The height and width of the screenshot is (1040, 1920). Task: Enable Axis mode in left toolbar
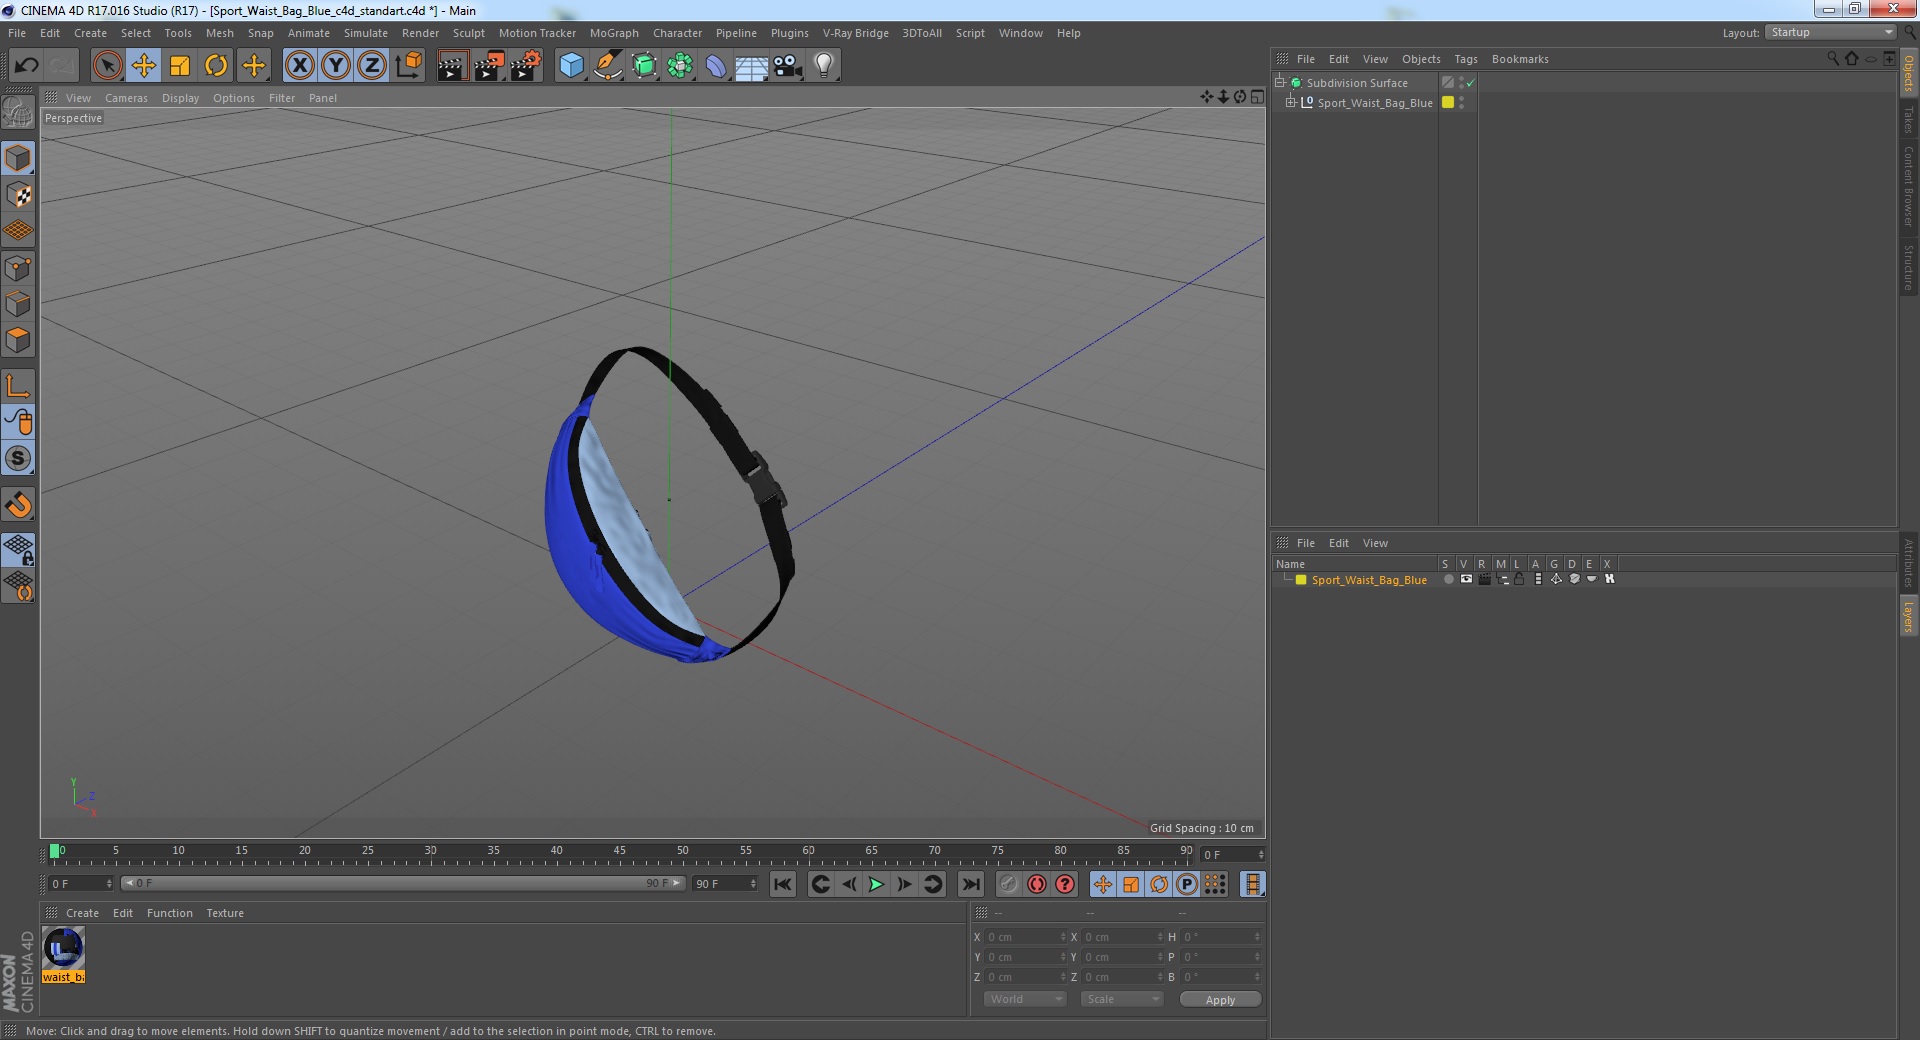pyautogui.click(x=18, y=386)
